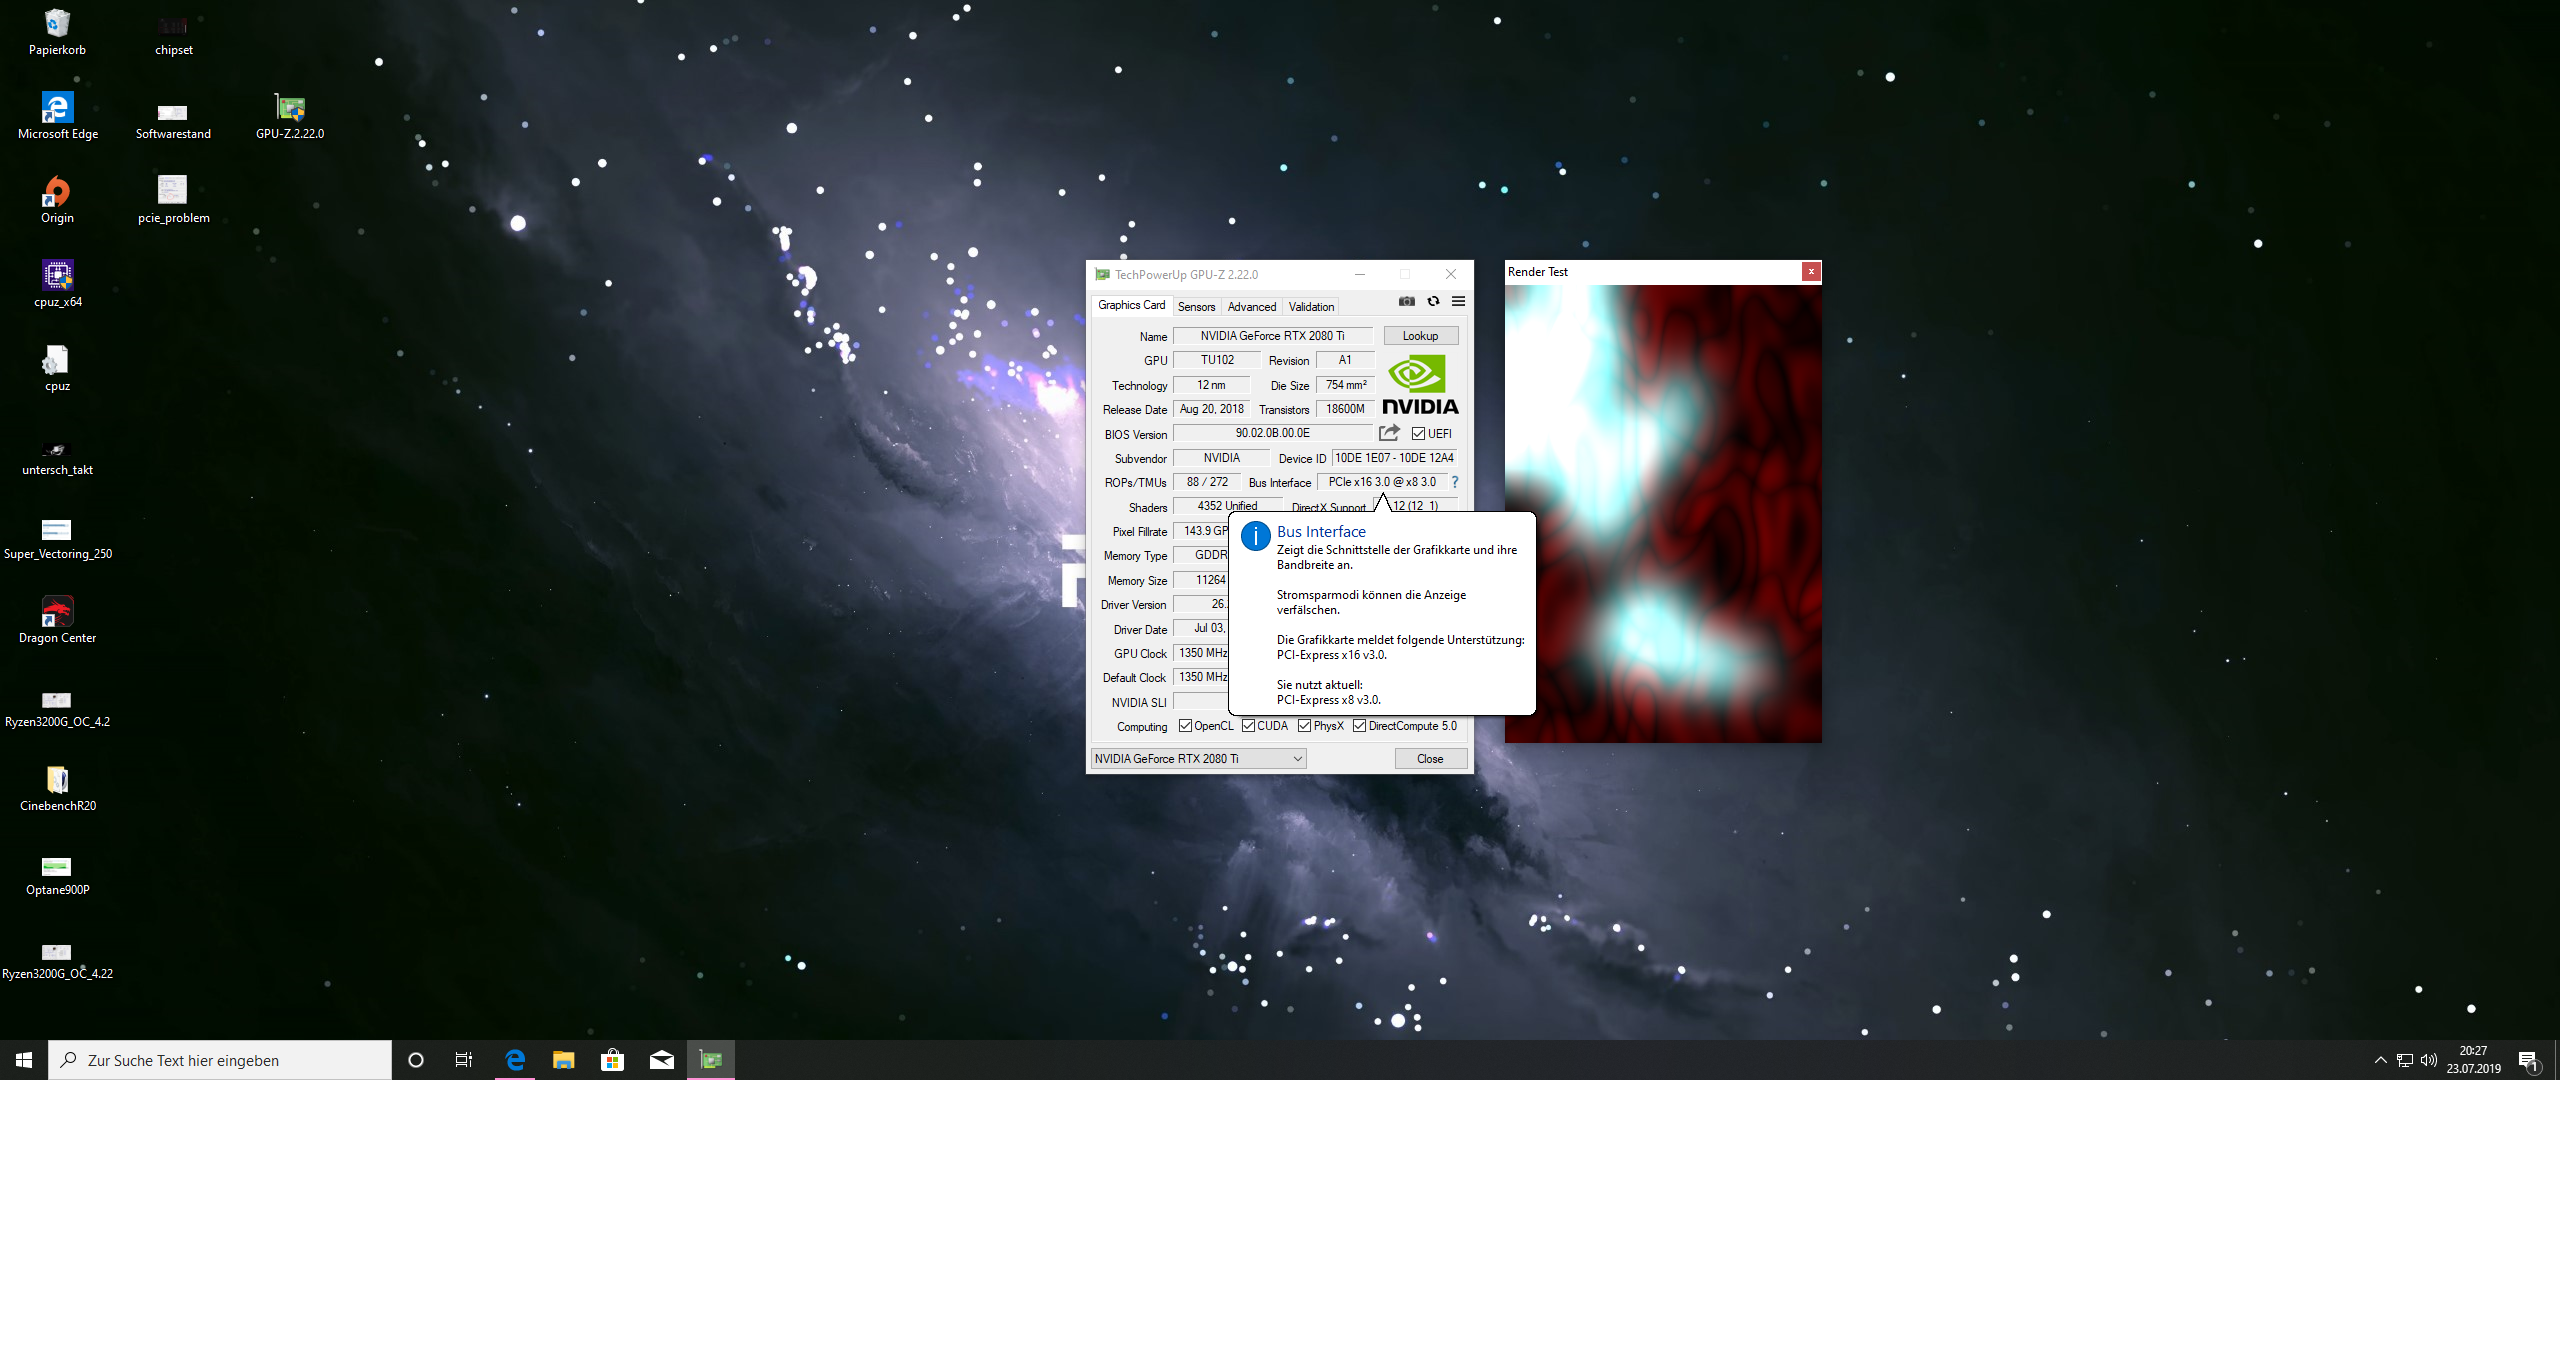Click the Bus Interface question mark
The image size is (2560, 1368).
1455,482
